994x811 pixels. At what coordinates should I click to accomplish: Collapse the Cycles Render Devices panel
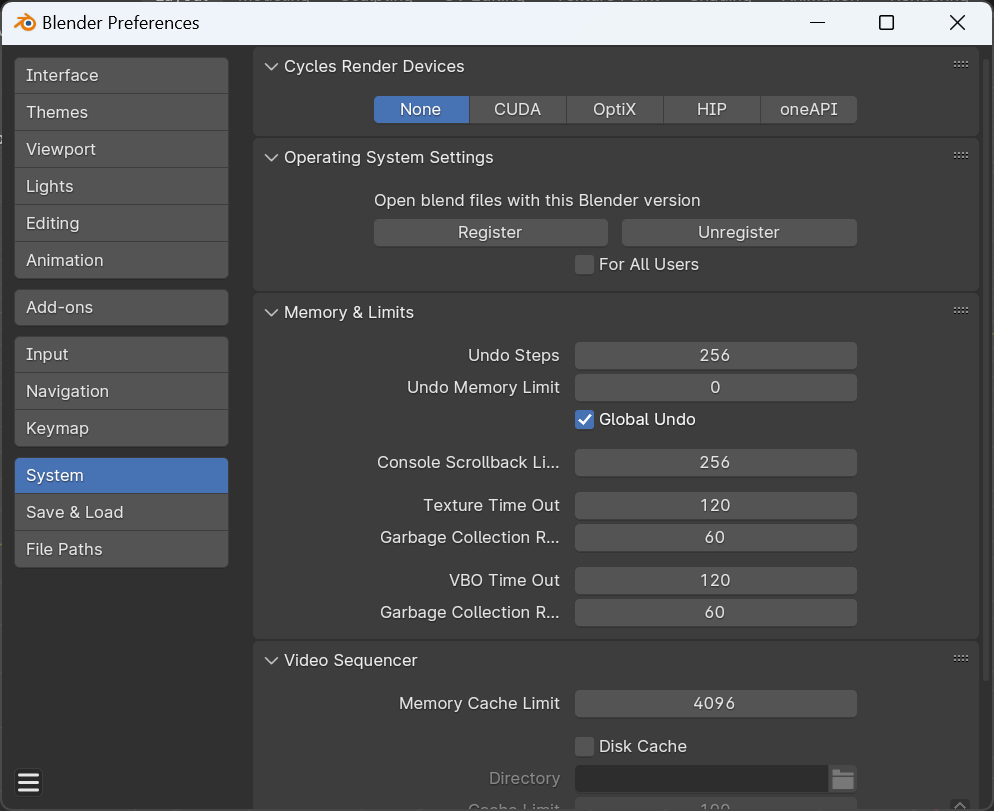click(x=270, y=67)
